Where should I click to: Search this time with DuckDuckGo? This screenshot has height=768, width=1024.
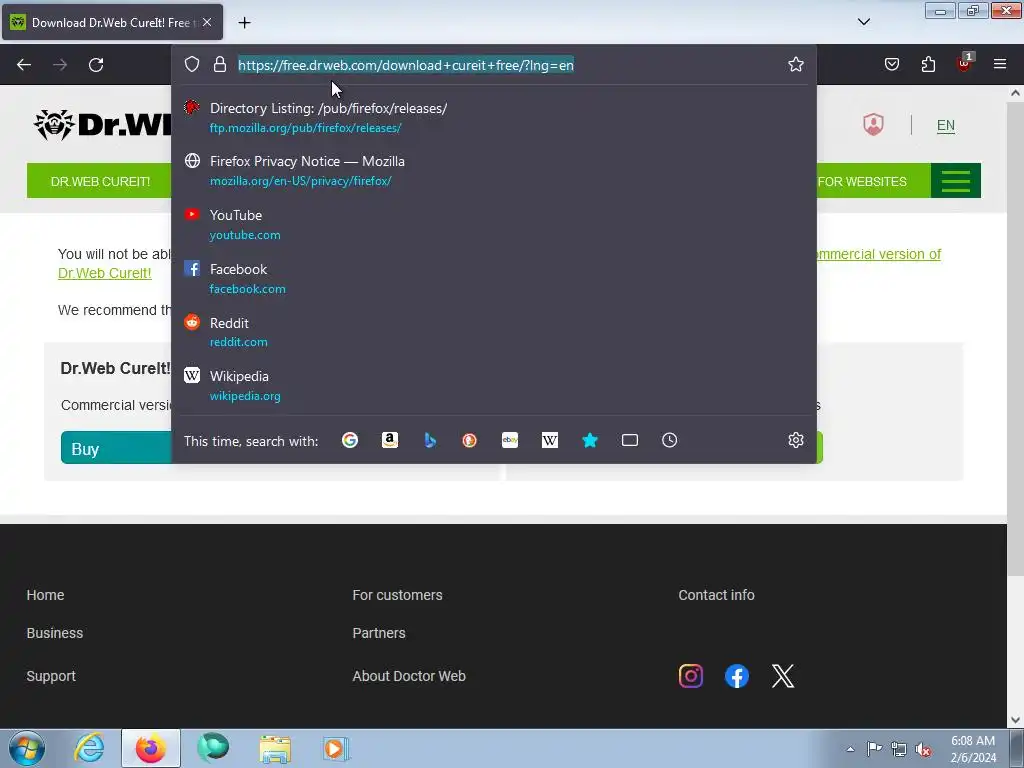coord(470,440)
